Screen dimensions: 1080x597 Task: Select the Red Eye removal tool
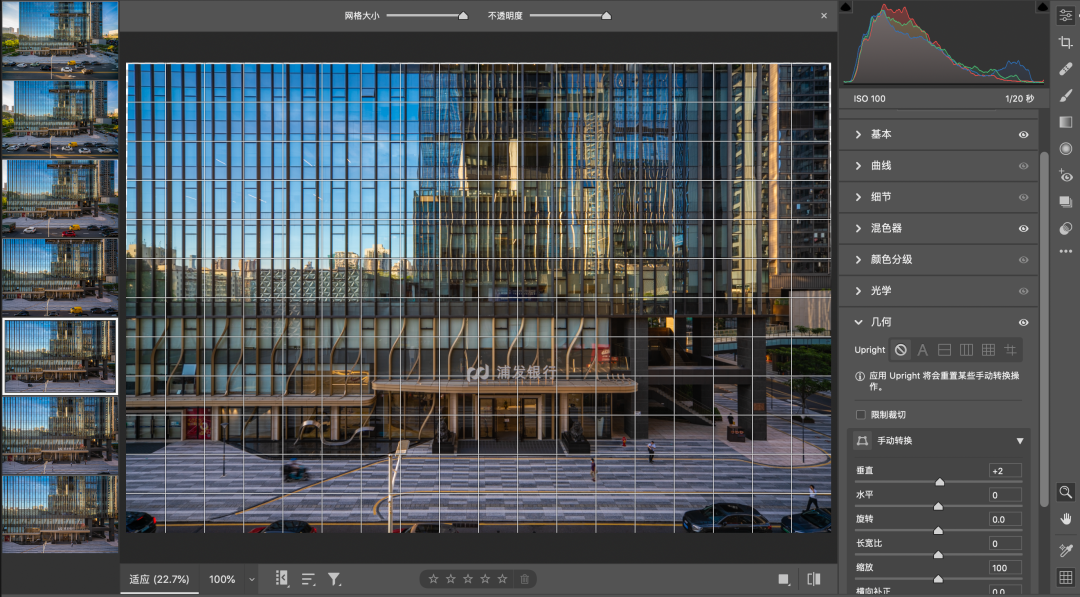point(1065,176)
